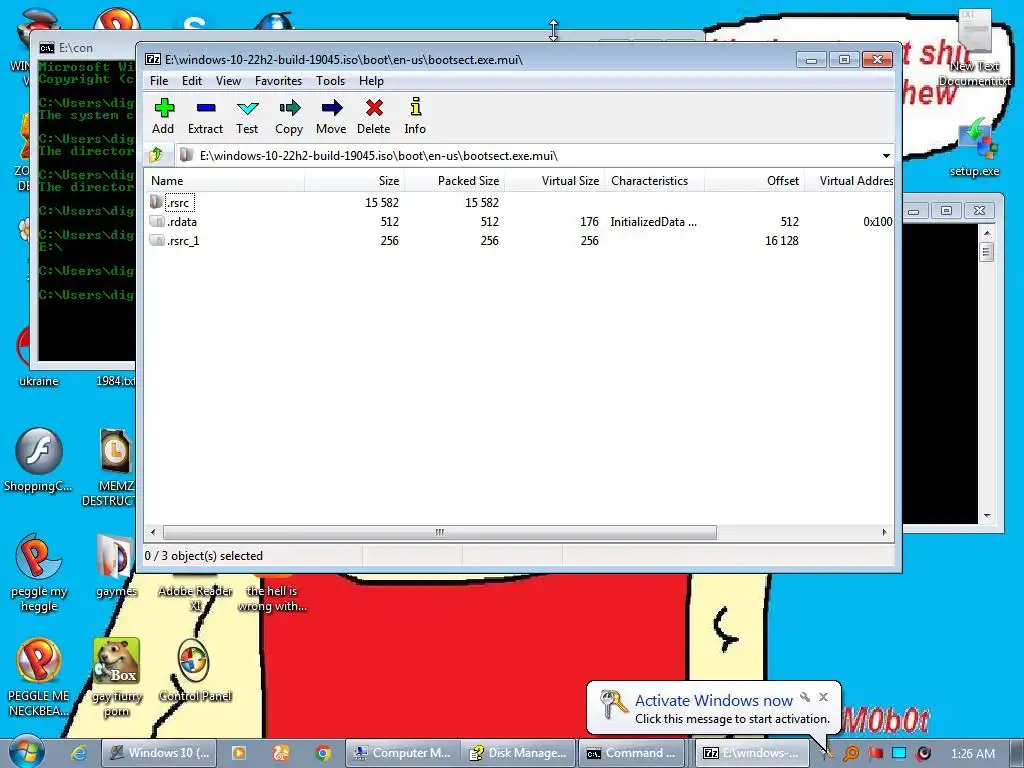Switch to Command ... taskbar window
This screenshot has width=1024, height=768.
tap(632, 753)
